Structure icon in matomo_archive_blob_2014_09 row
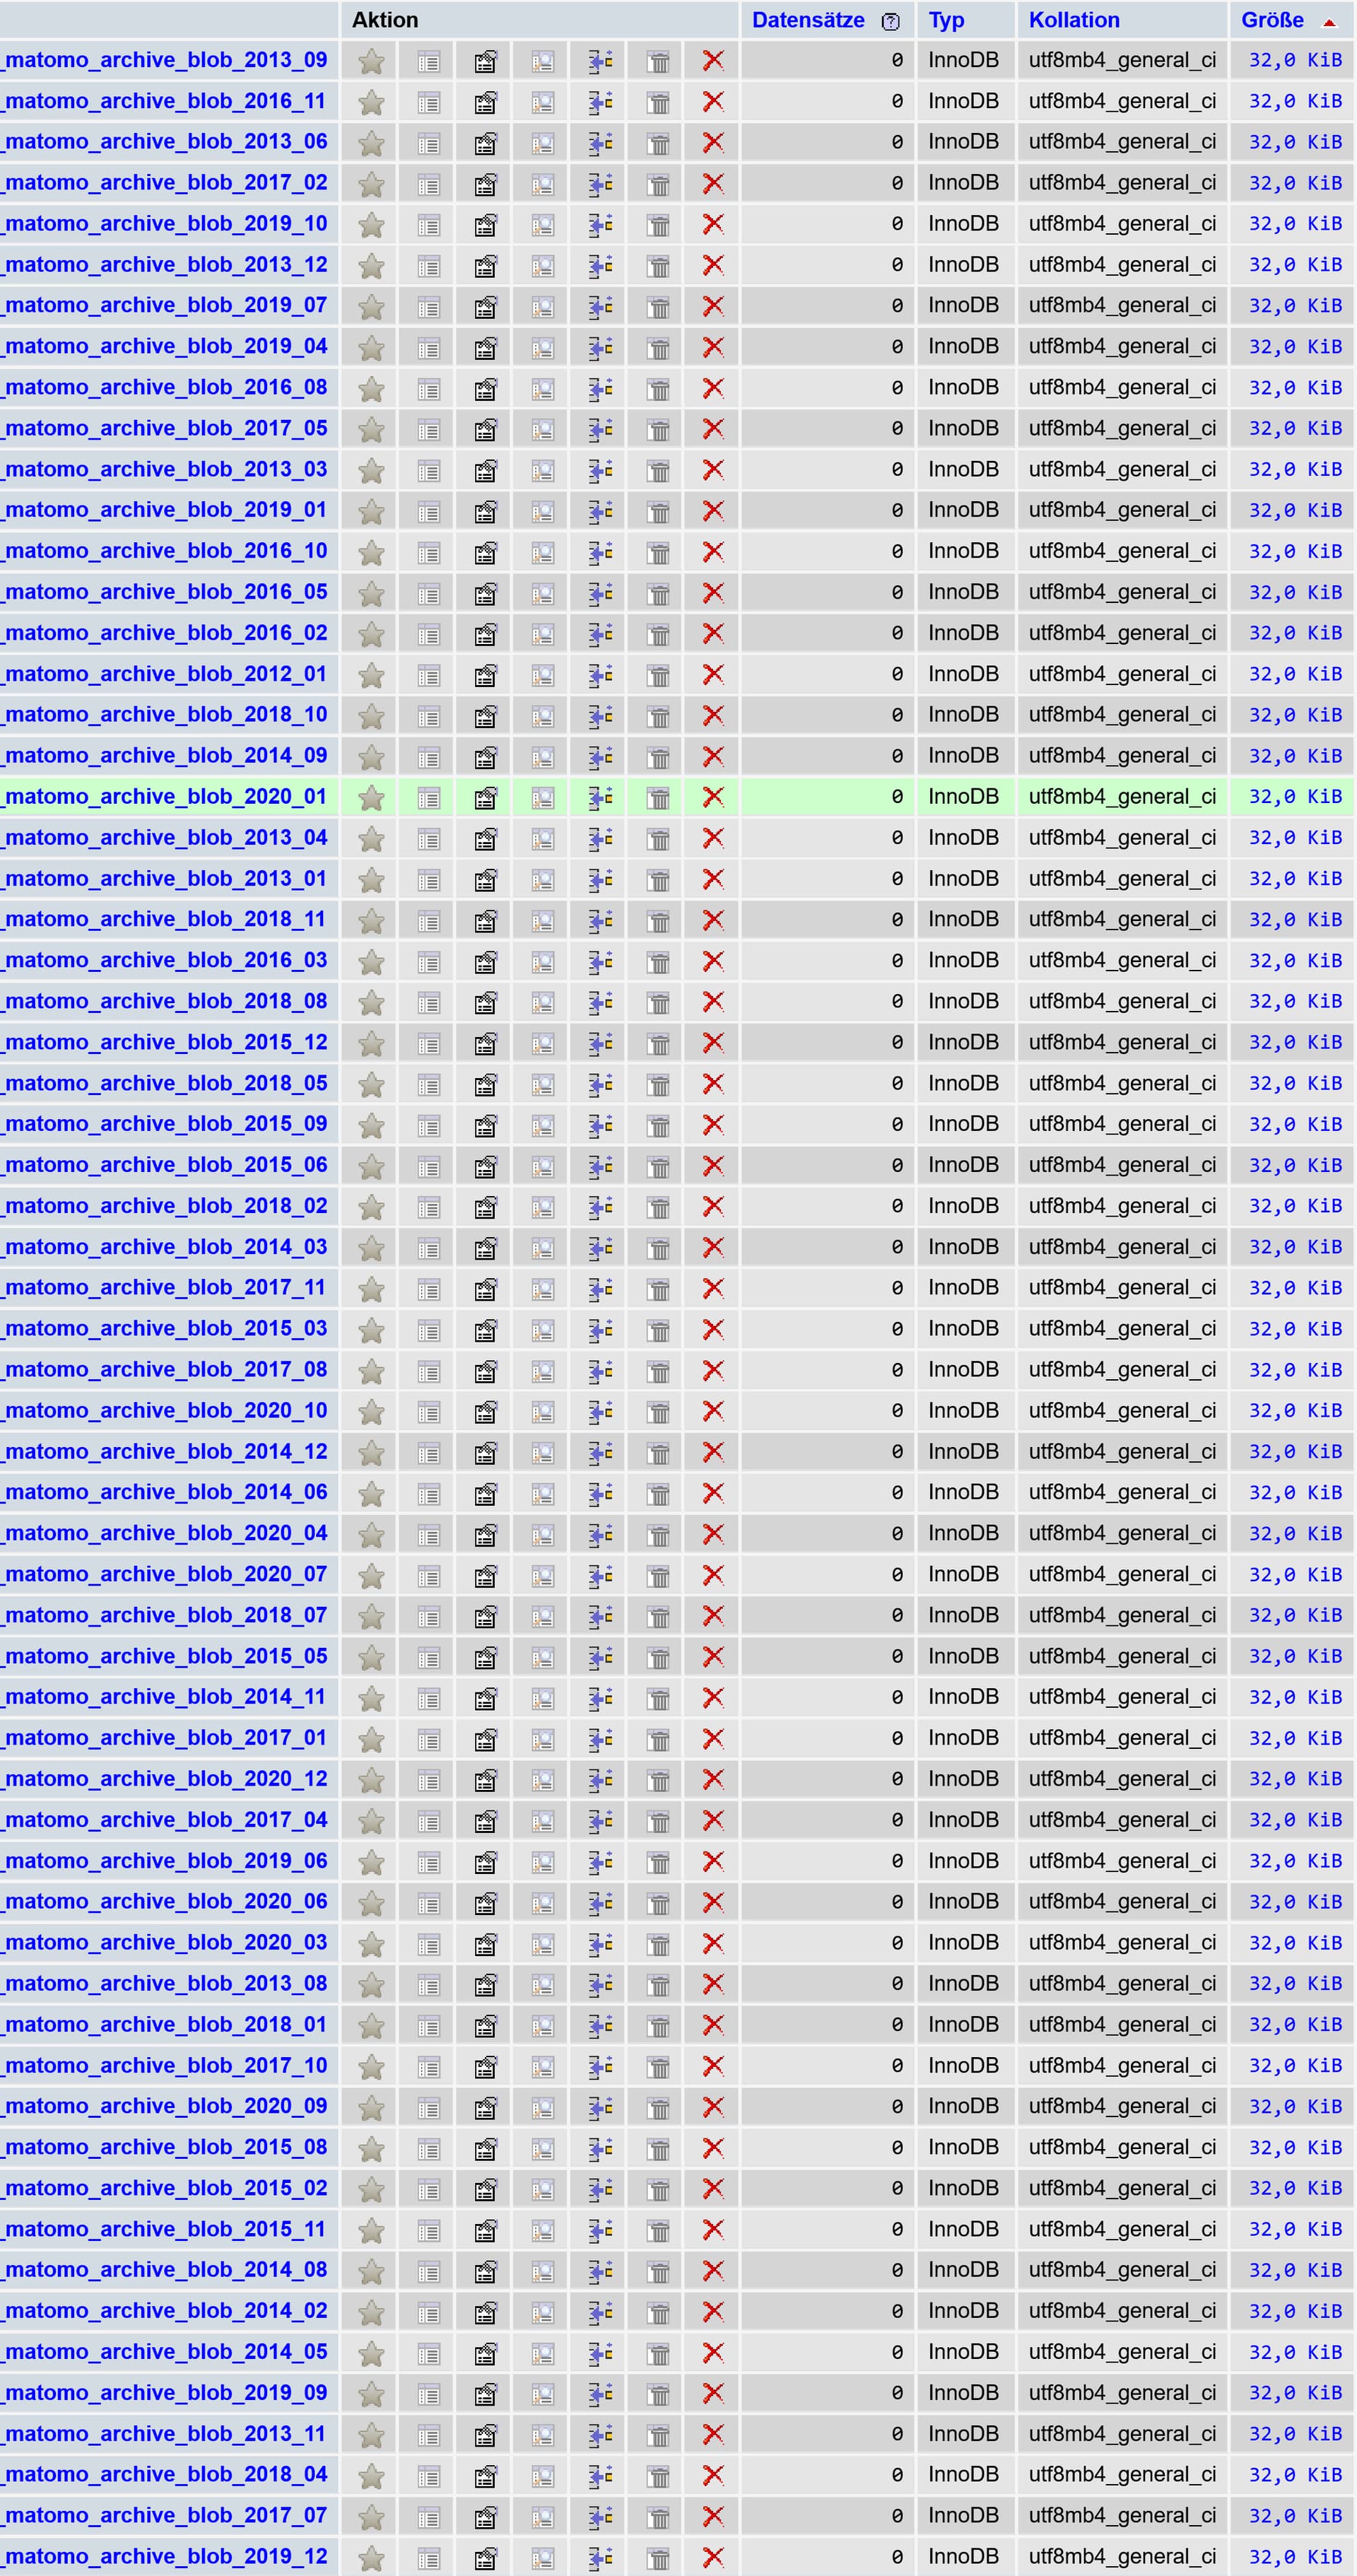 click(x=485, y=757)
